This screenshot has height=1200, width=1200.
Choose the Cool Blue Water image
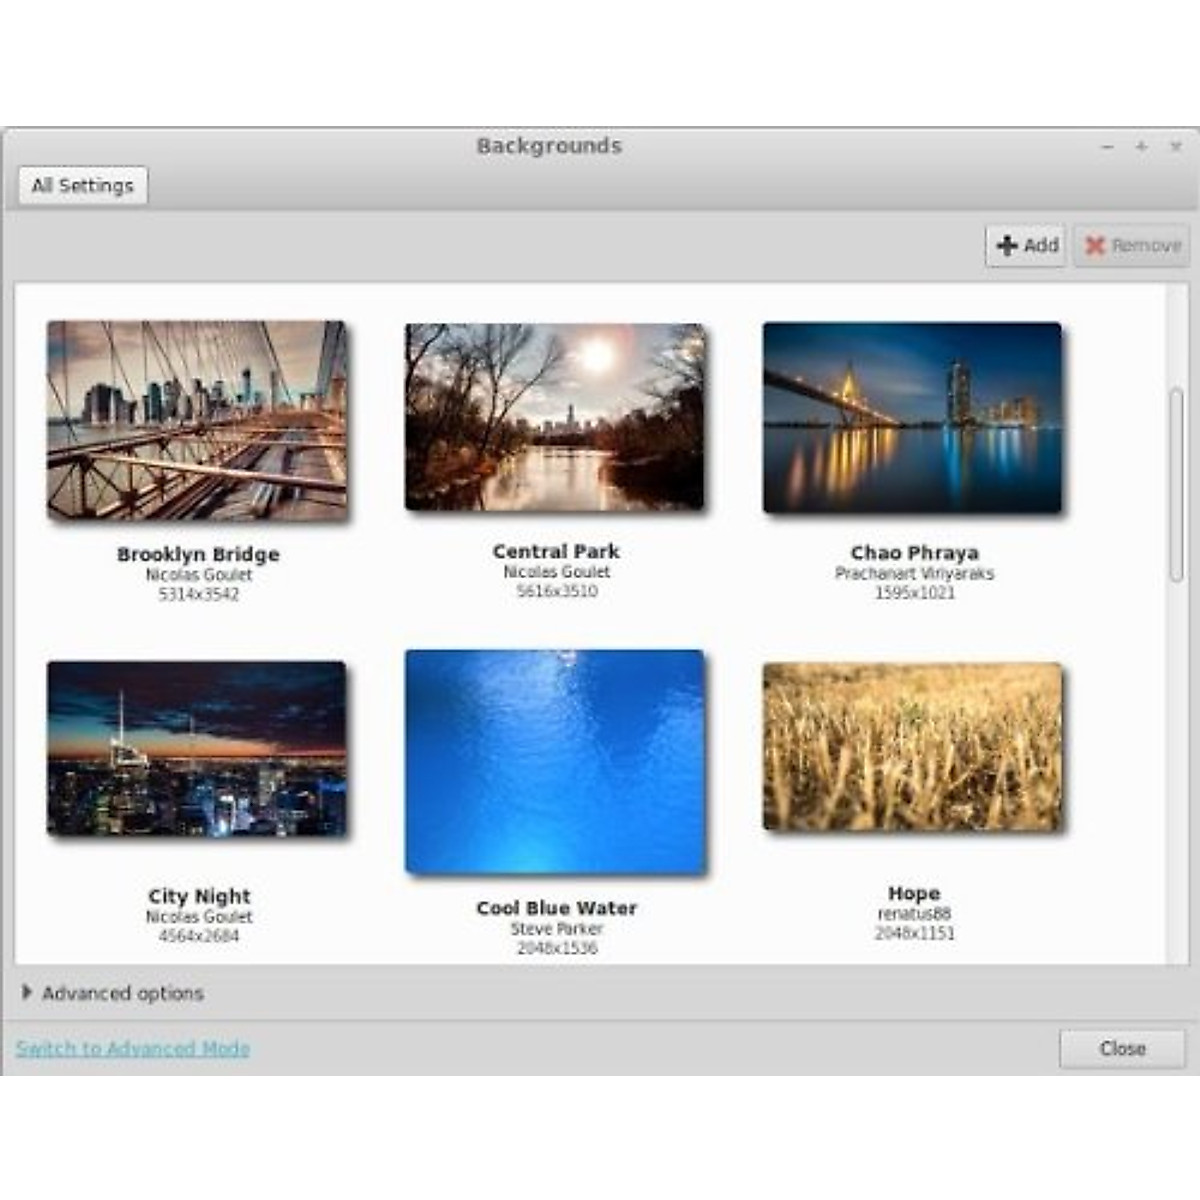click(555, 762)
